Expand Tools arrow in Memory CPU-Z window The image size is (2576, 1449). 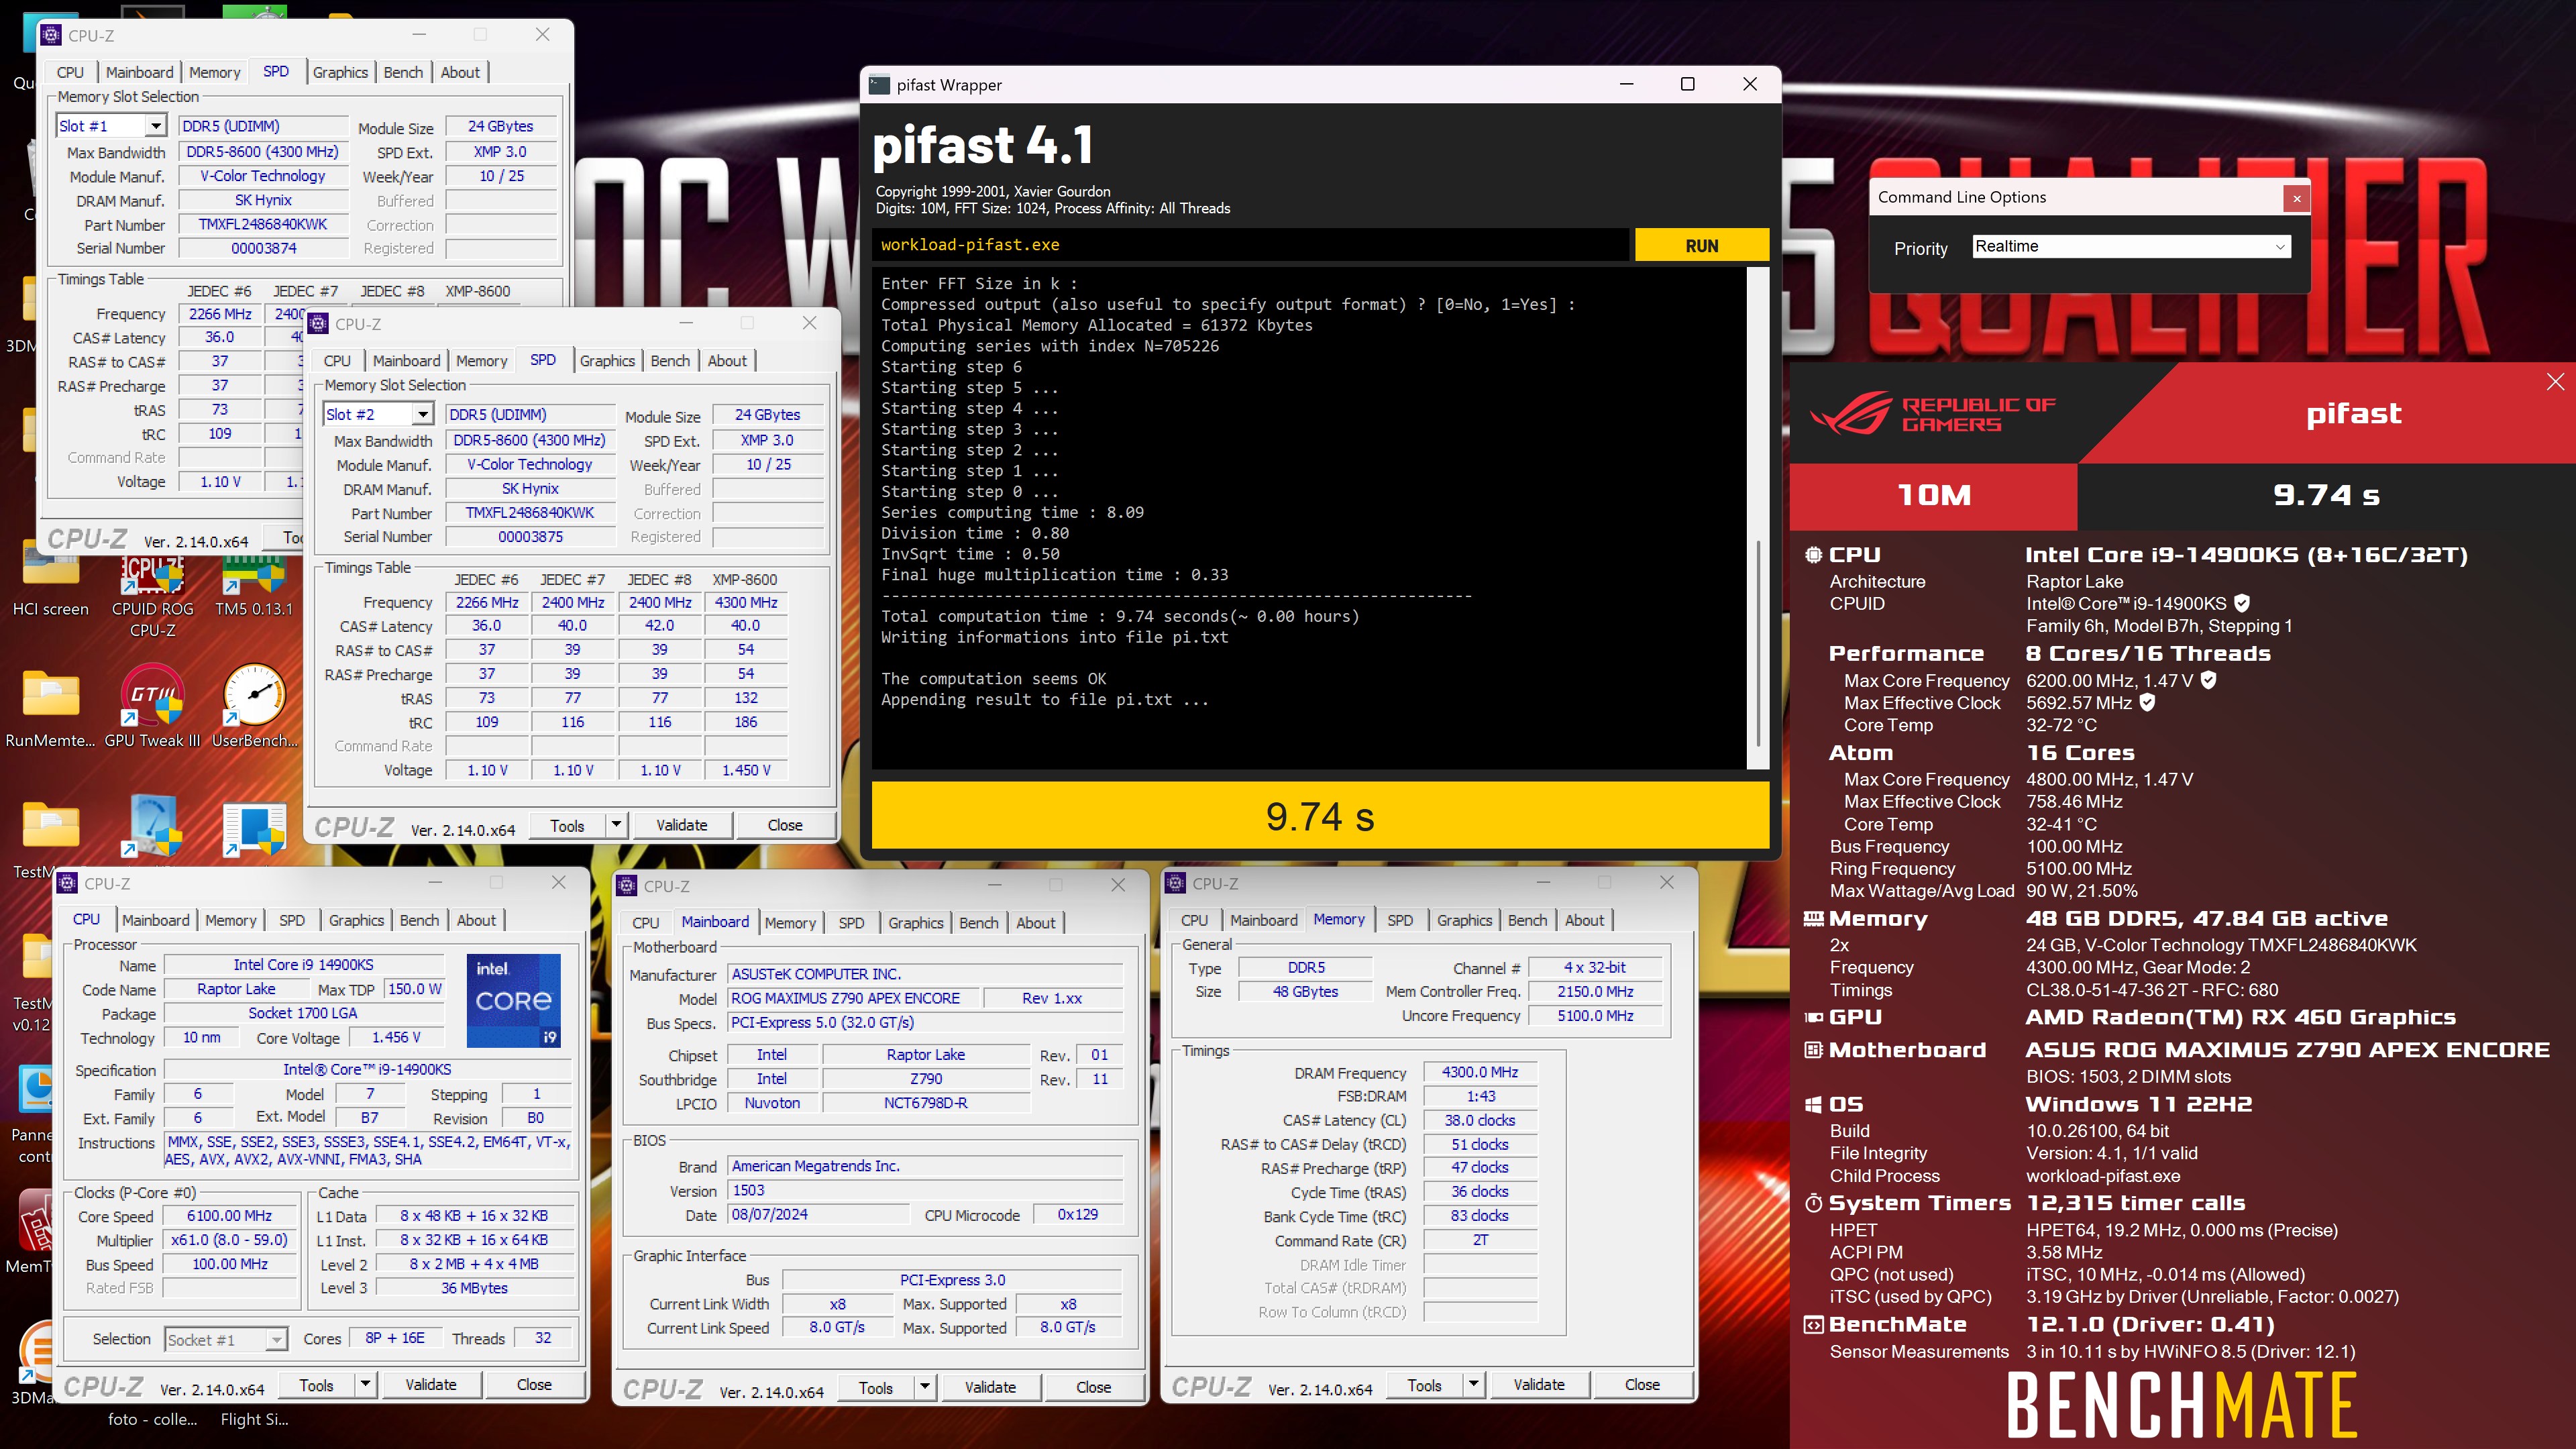1474,1385
